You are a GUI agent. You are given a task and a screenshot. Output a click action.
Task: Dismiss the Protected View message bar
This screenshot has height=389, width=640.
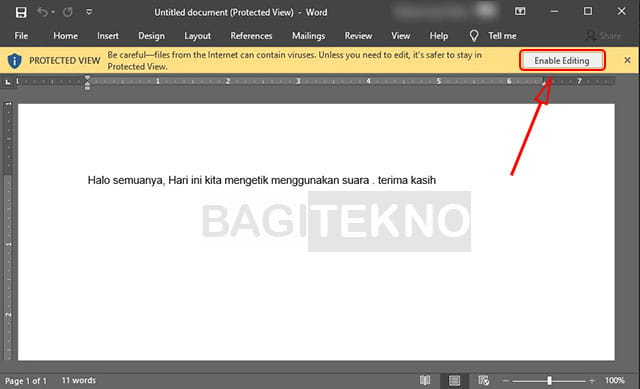[627, 60]
